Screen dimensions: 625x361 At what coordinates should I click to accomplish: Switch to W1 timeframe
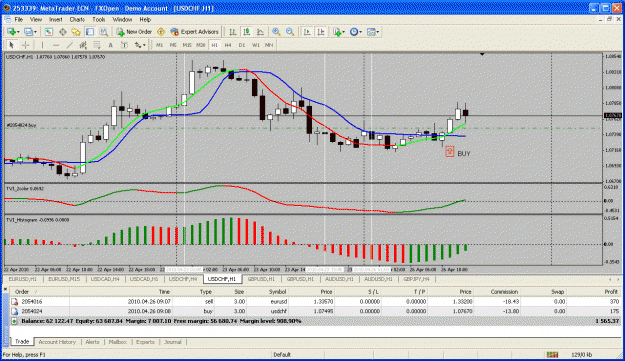[256, 45]
